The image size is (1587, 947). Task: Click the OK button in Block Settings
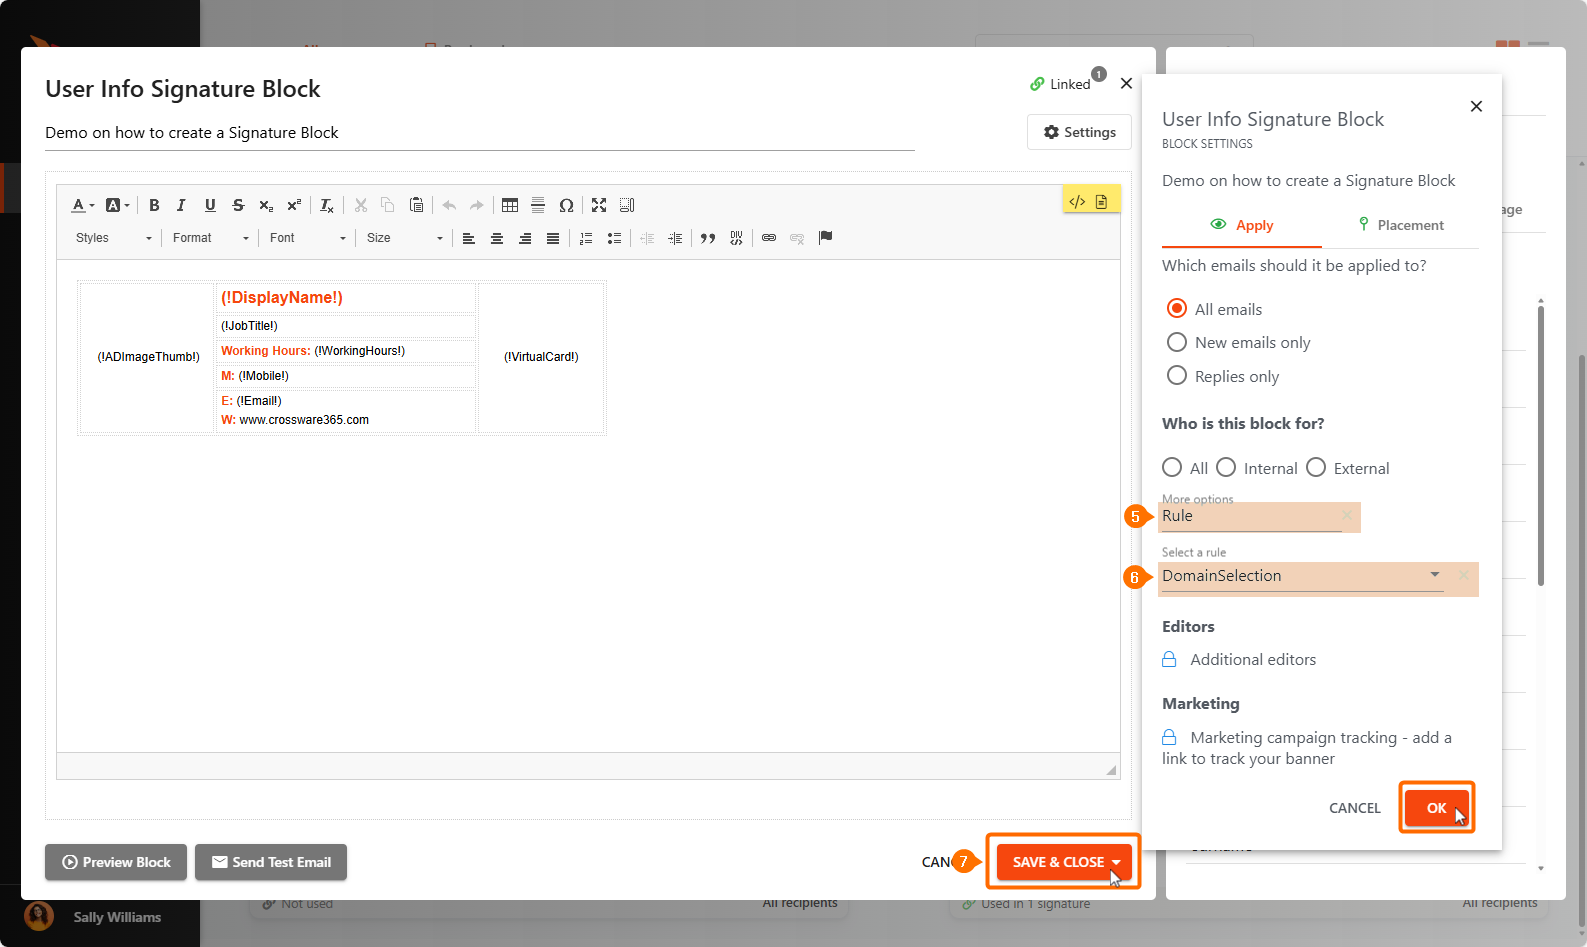[x=1436, y=808]
